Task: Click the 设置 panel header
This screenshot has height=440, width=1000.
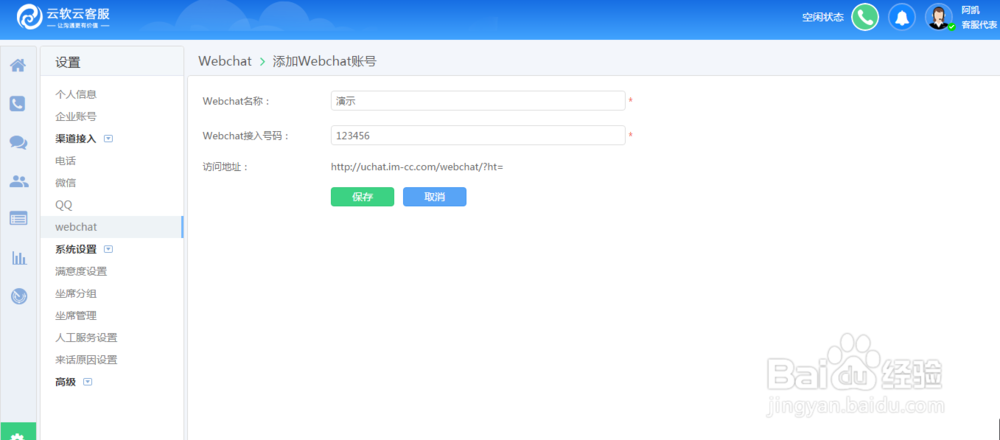Action: (x=68, y=62)
